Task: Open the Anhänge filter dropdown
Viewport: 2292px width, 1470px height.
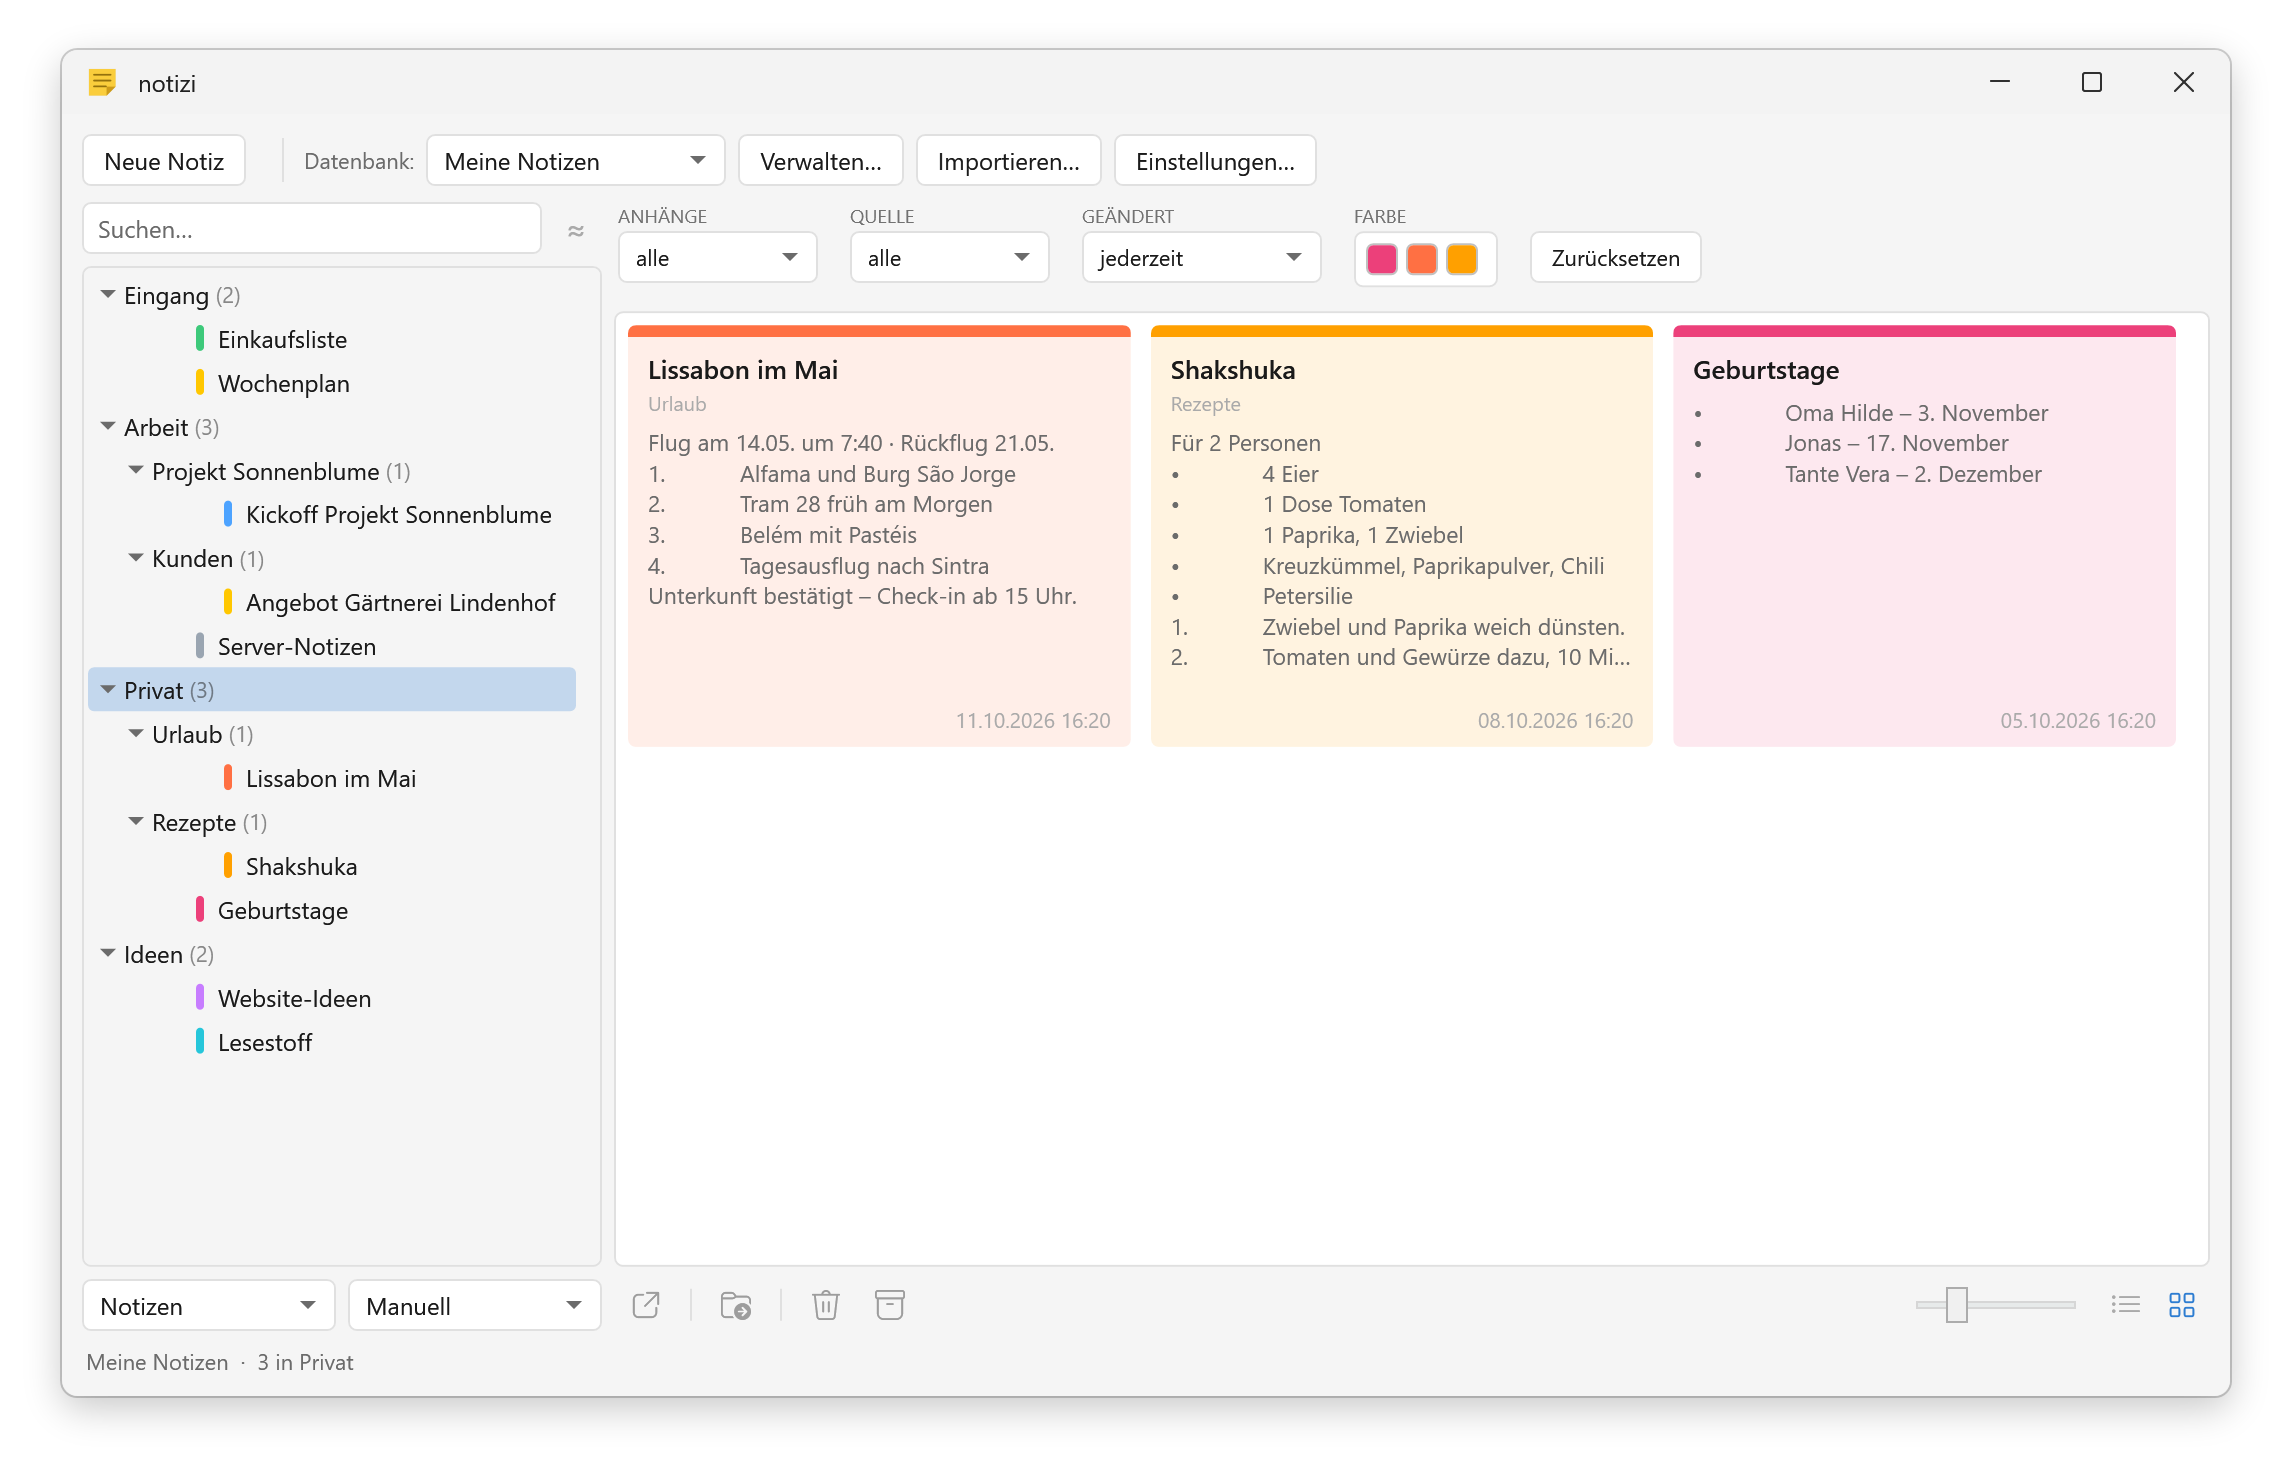Action: [x=717, y=258]
